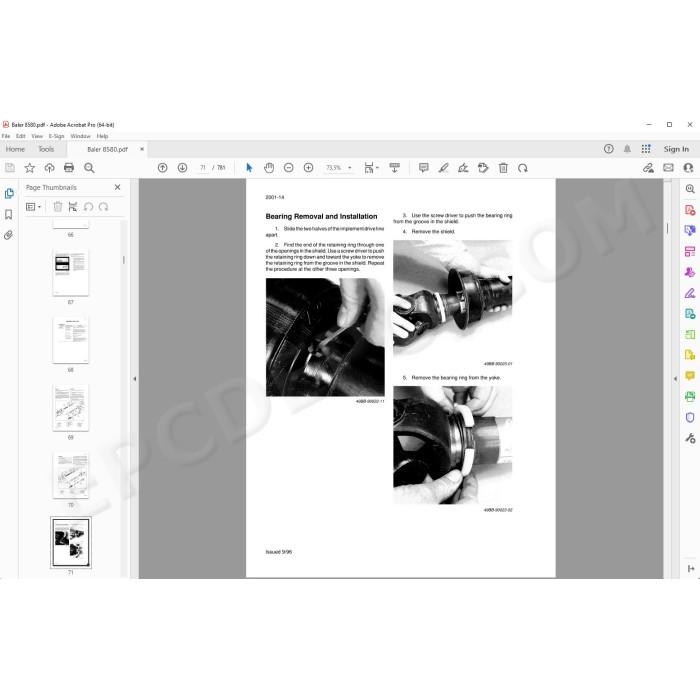Share file by email envelope icon

(668, 168)
